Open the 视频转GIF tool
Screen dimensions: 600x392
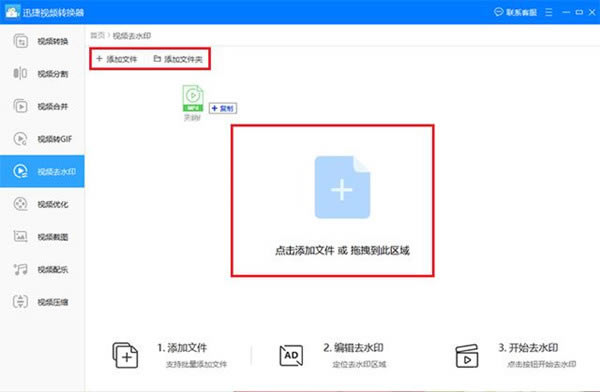[42, 139]
